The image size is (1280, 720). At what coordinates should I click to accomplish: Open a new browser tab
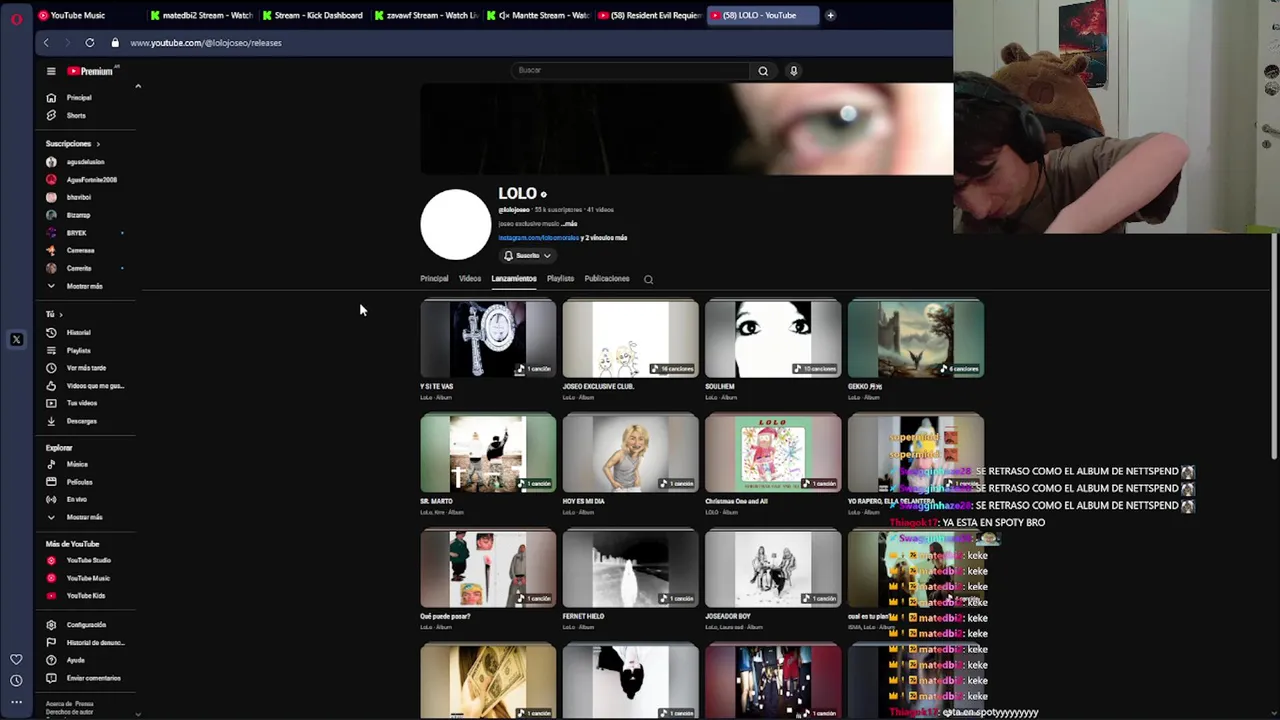tap(830, 15)
